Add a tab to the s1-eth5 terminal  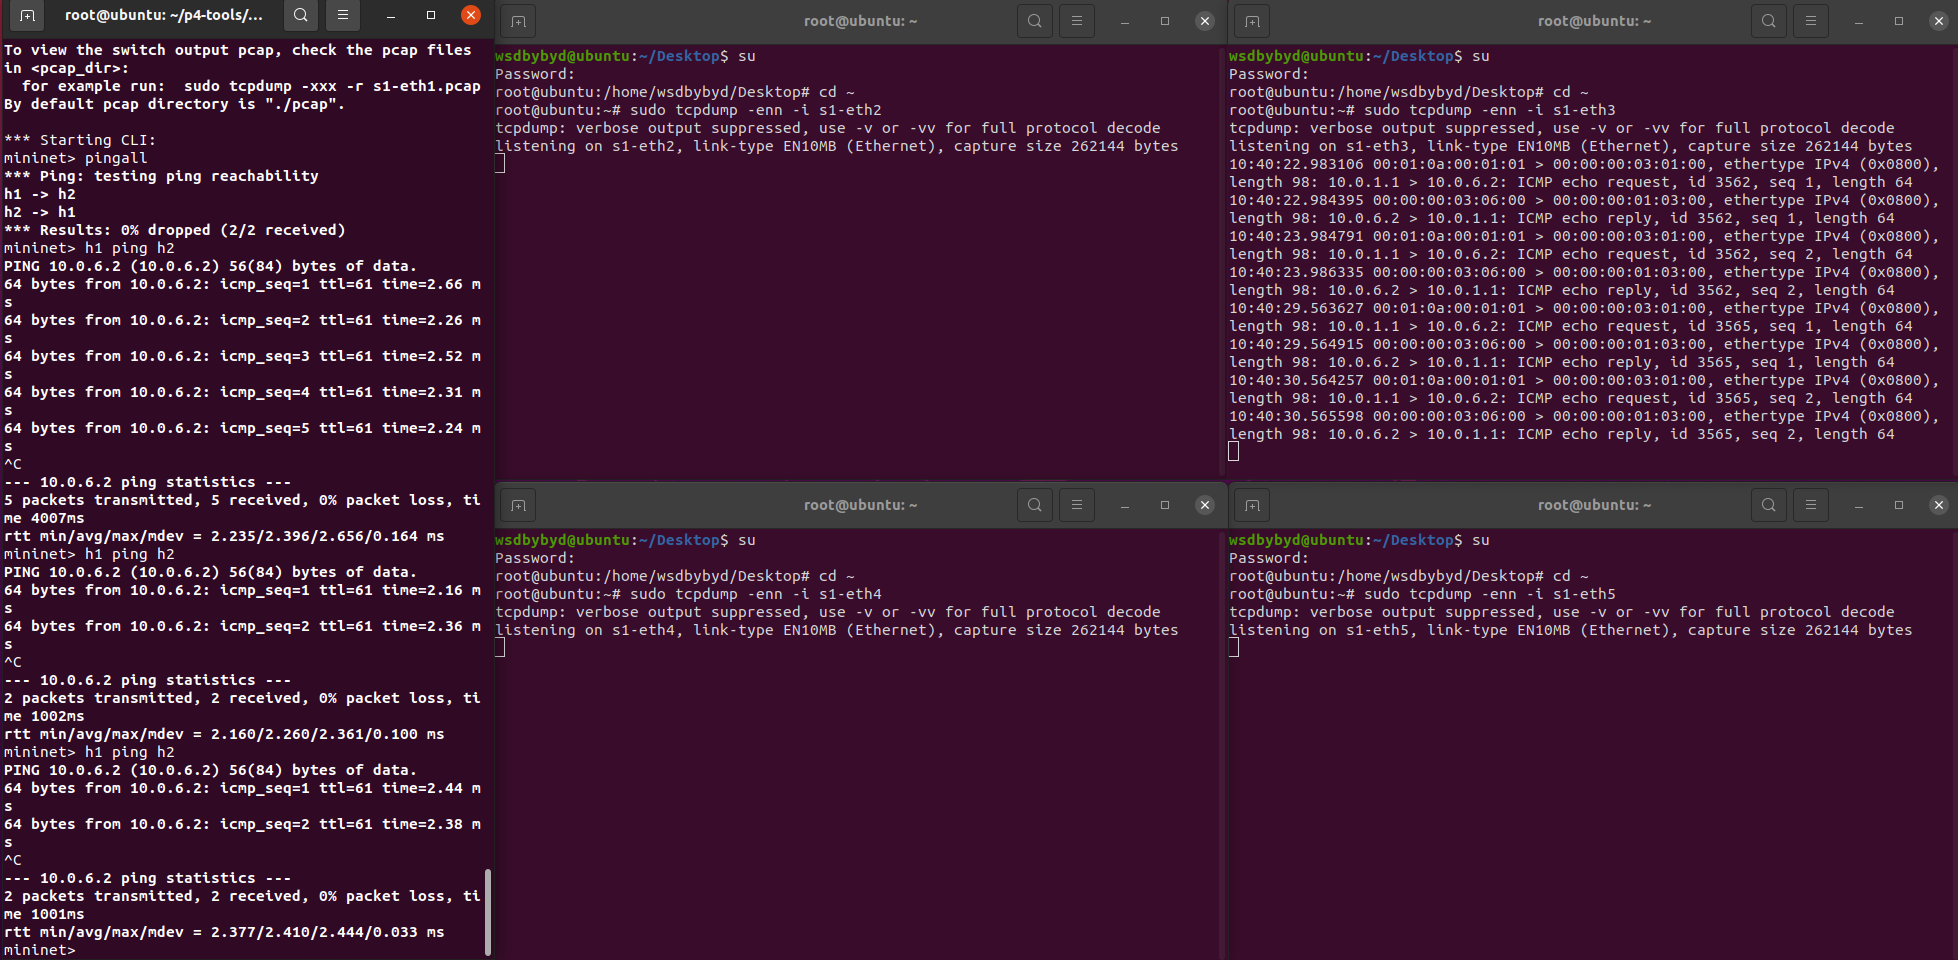pyautogui.click(x=1252, y=505)
